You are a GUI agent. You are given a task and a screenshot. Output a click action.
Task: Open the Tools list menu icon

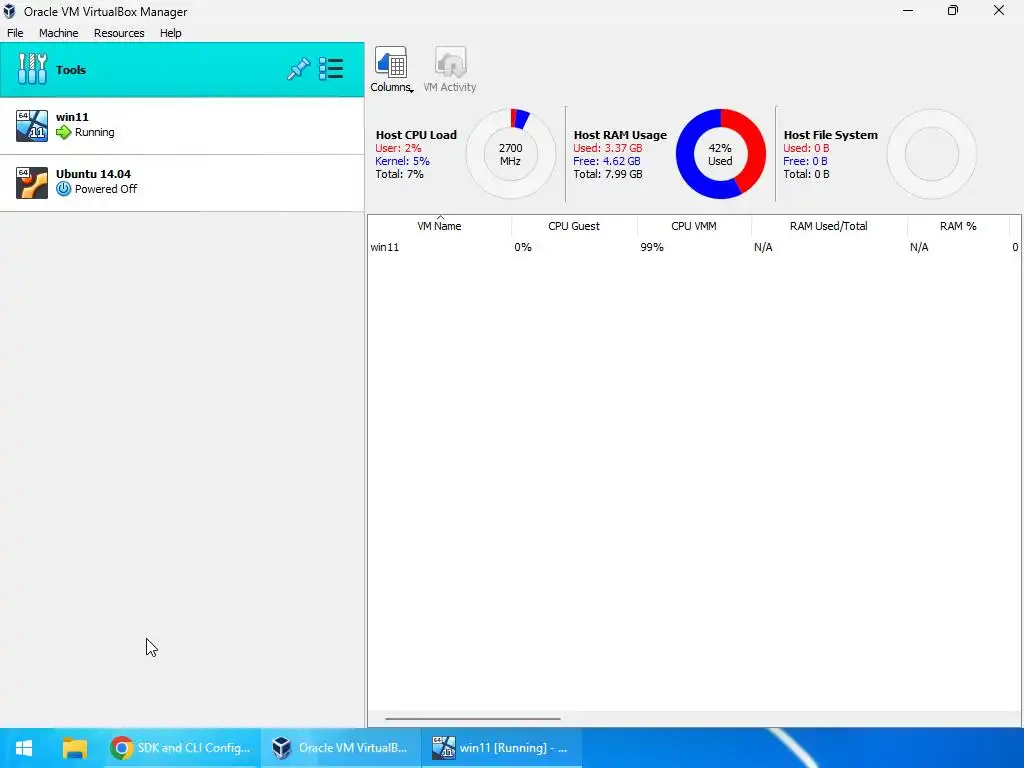click(x=331, y=69)
